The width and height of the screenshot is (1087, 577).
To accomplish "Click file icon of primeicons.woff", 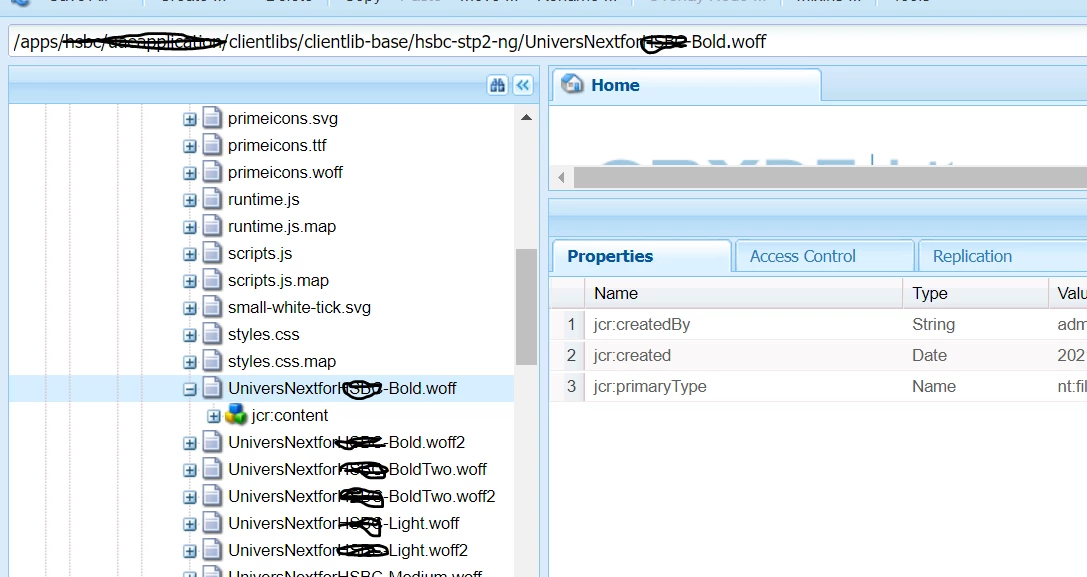I will (212, 173).
